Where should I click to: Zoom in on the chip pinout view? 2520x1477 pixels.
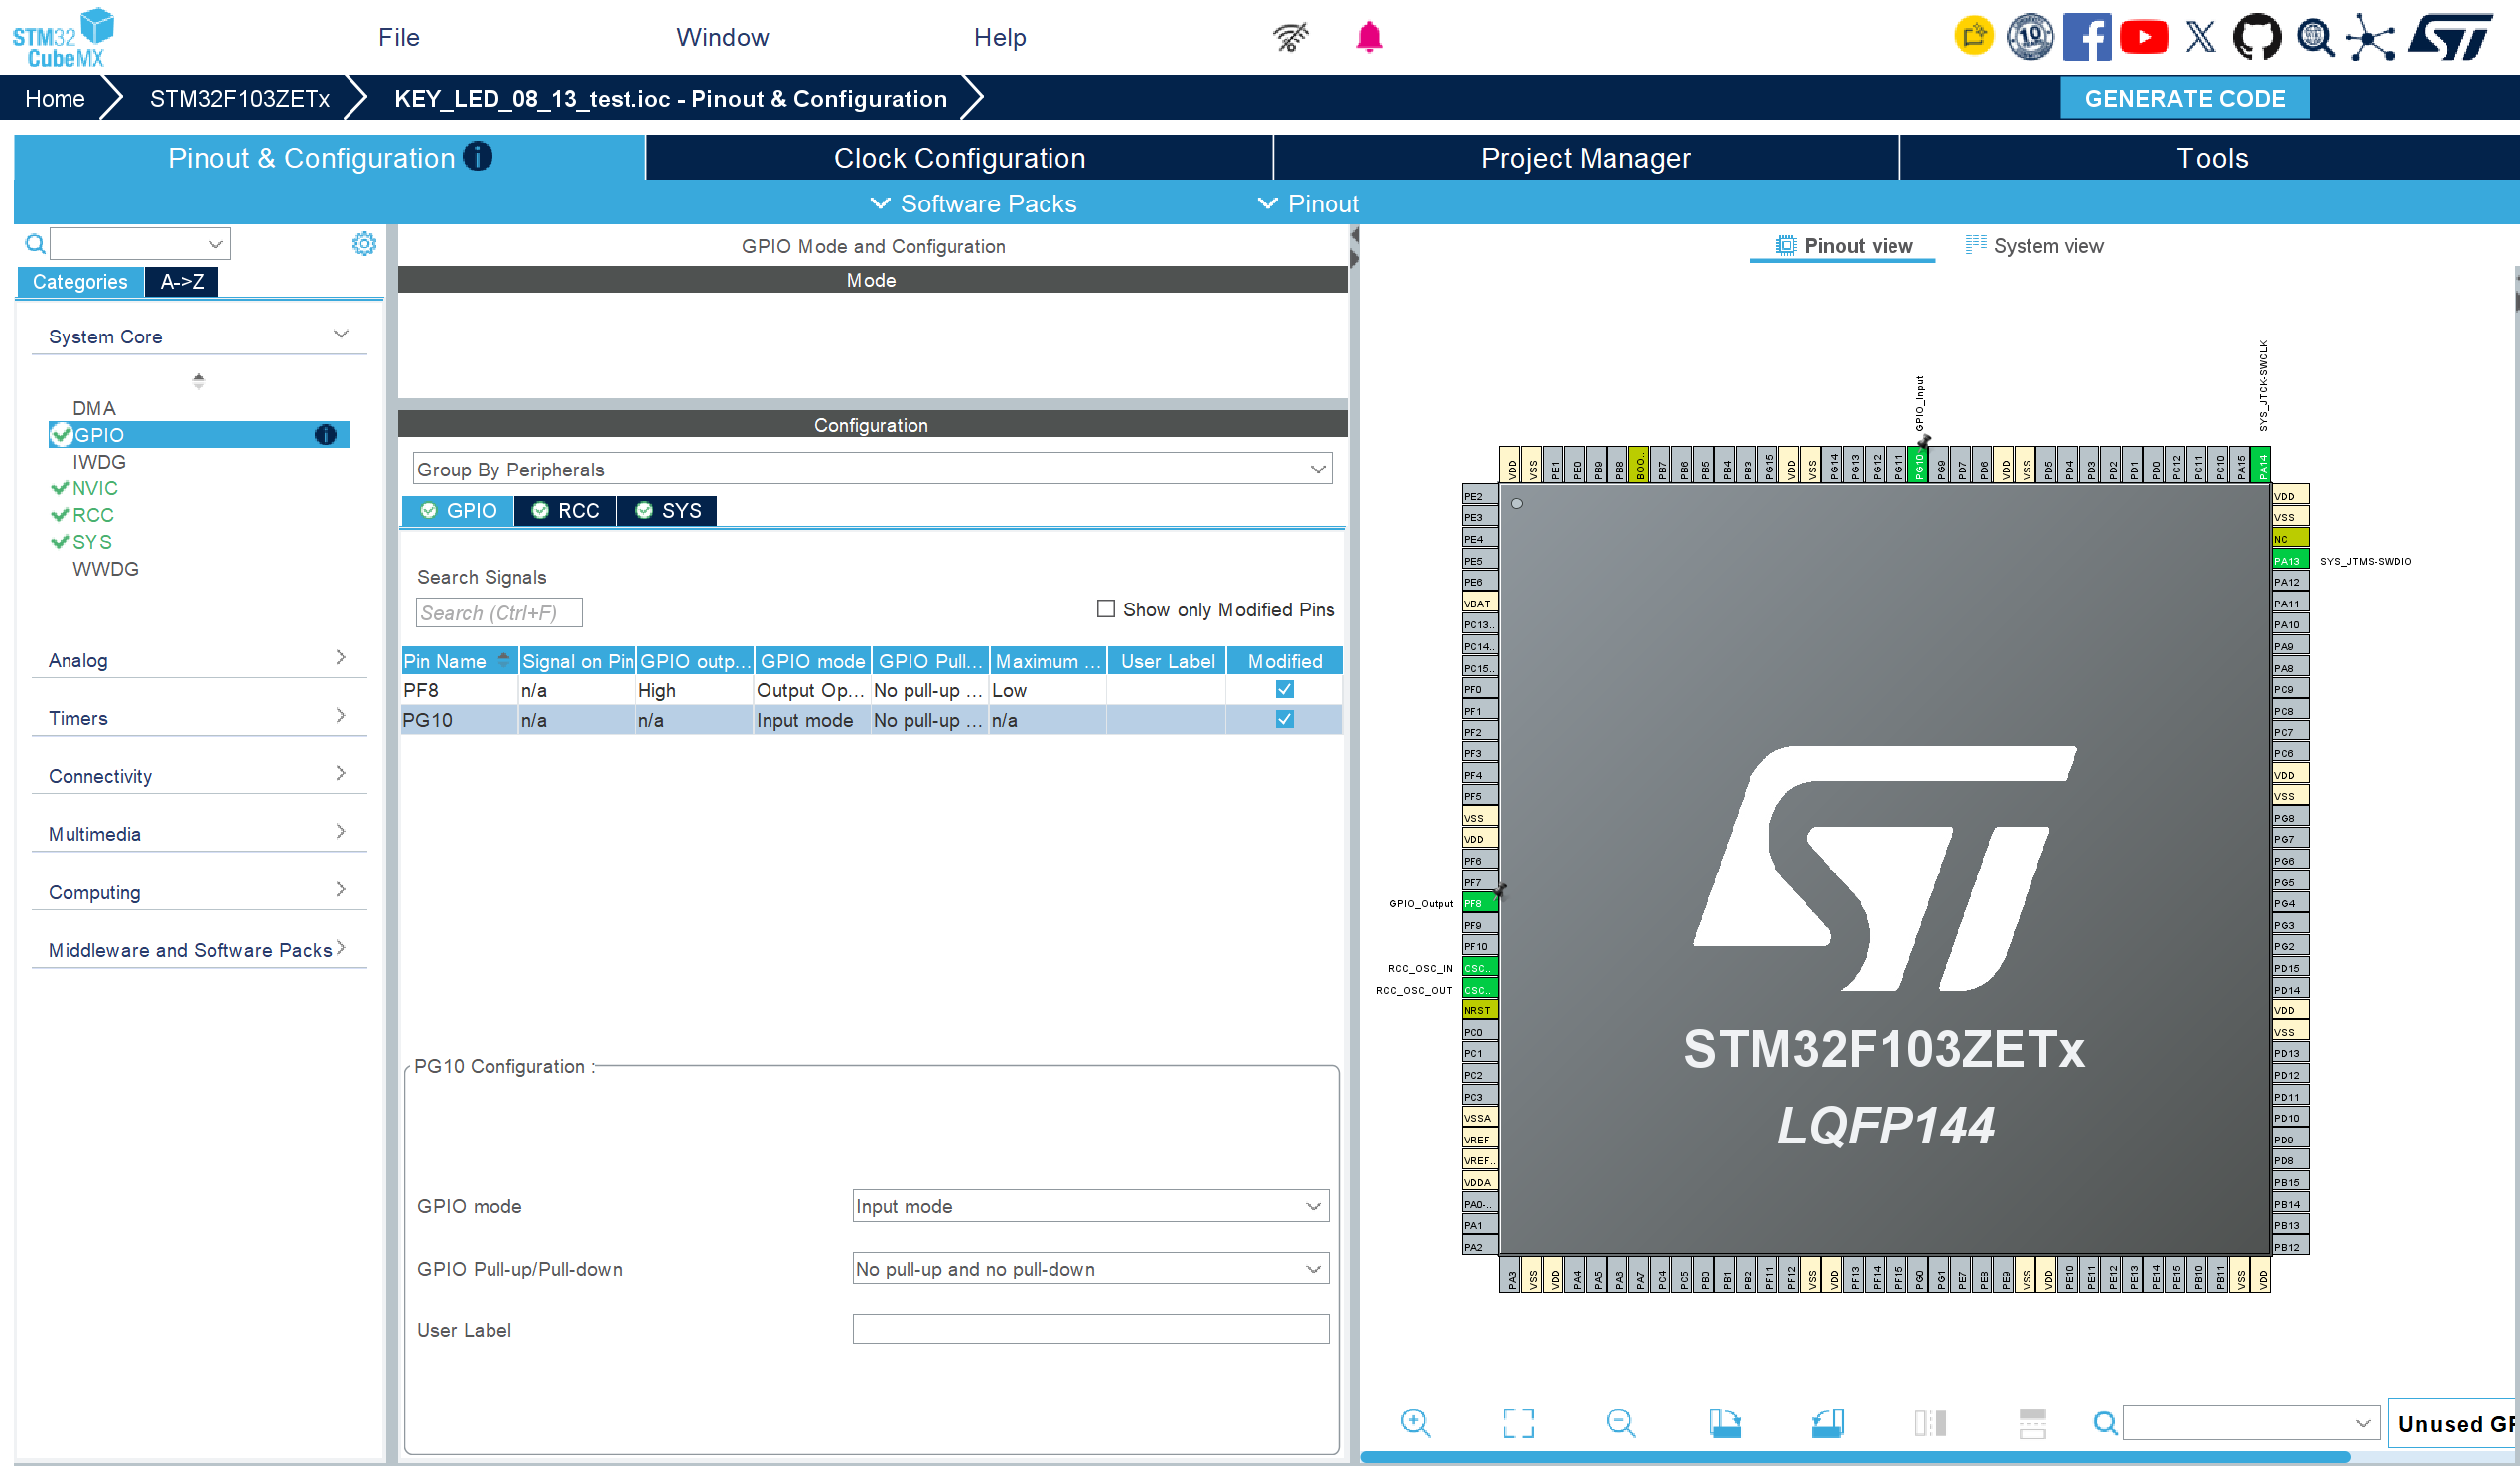point(1416,1423)
